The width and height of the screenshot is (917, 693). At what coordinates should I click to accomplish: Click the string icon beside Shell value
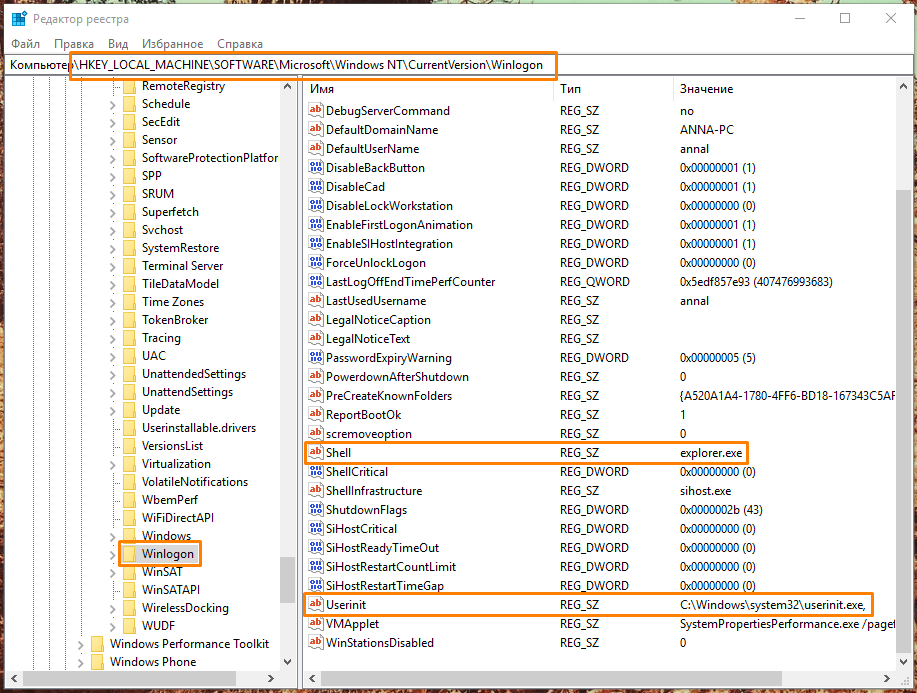point(316,452)
